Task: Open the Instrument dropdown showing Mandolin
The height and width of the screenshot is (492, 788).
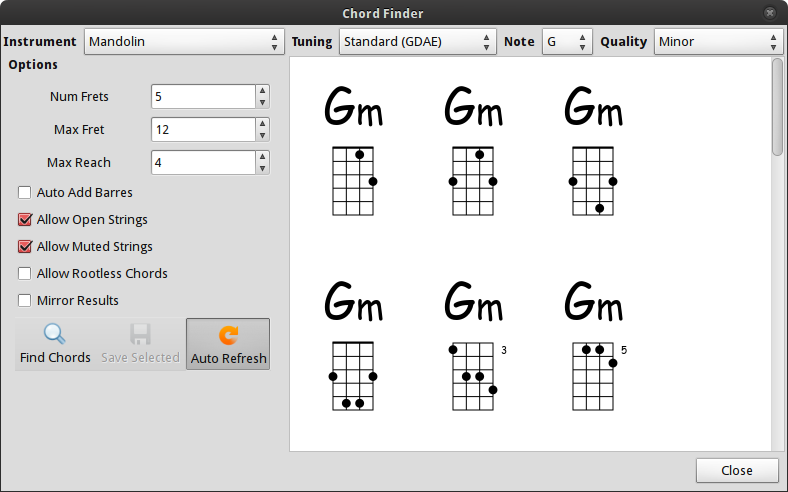Action: 183,42
